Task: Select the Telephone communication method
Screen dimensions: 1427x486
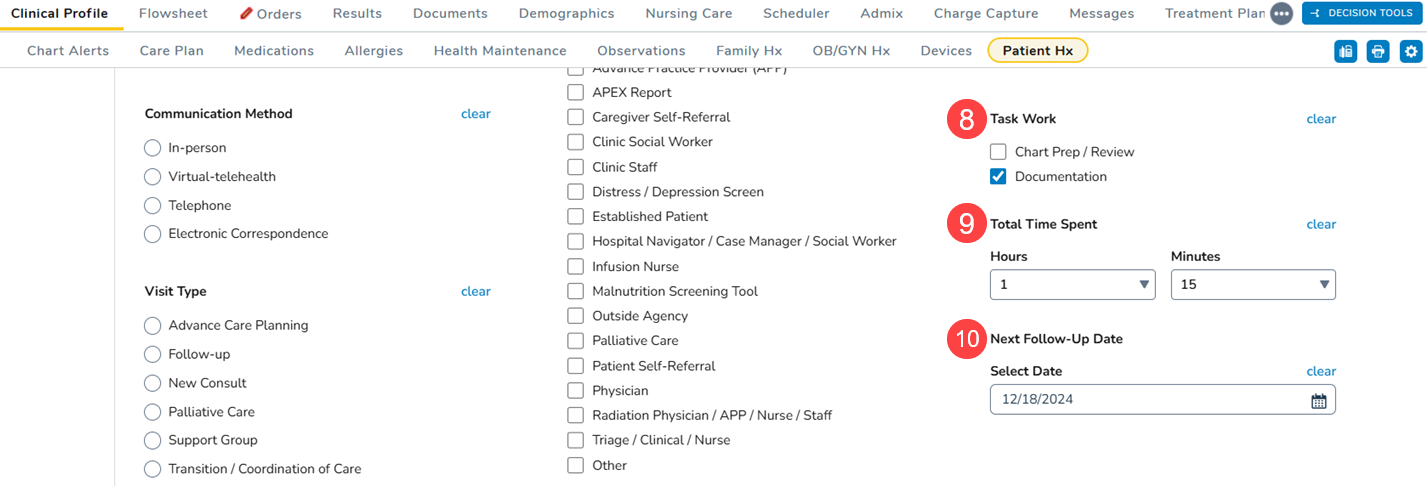Action: click(152, 206)
